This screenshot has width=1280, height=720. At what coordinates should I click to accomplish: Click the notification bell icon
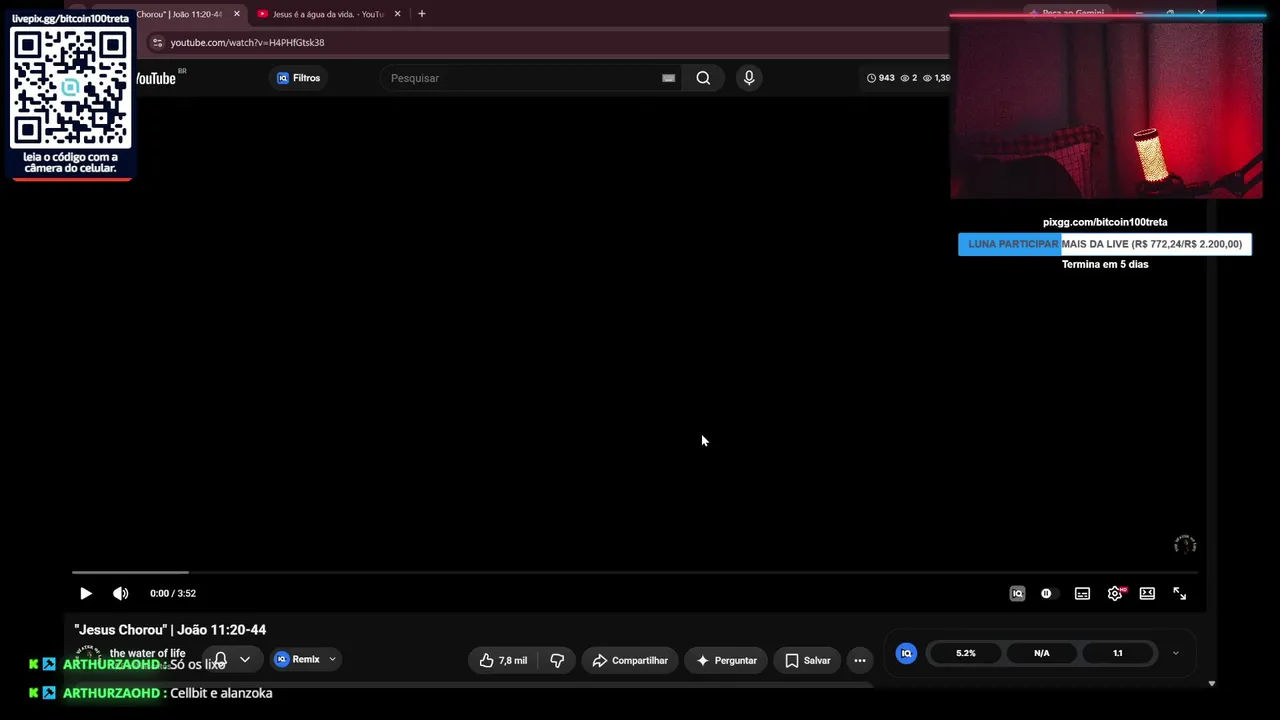221,659
